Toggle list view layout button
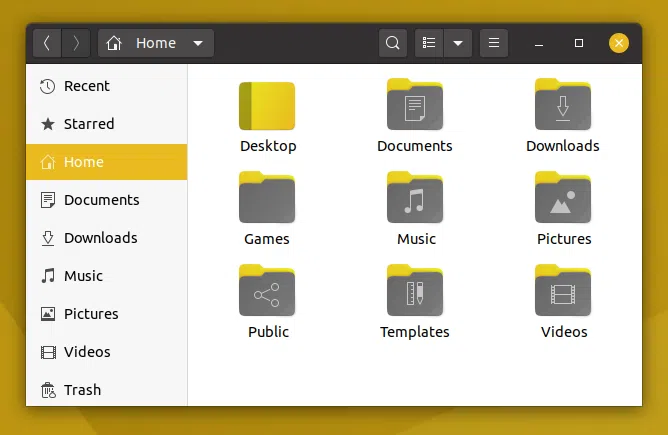The width and height of the screenshot is (668, 435). point(429,43)
